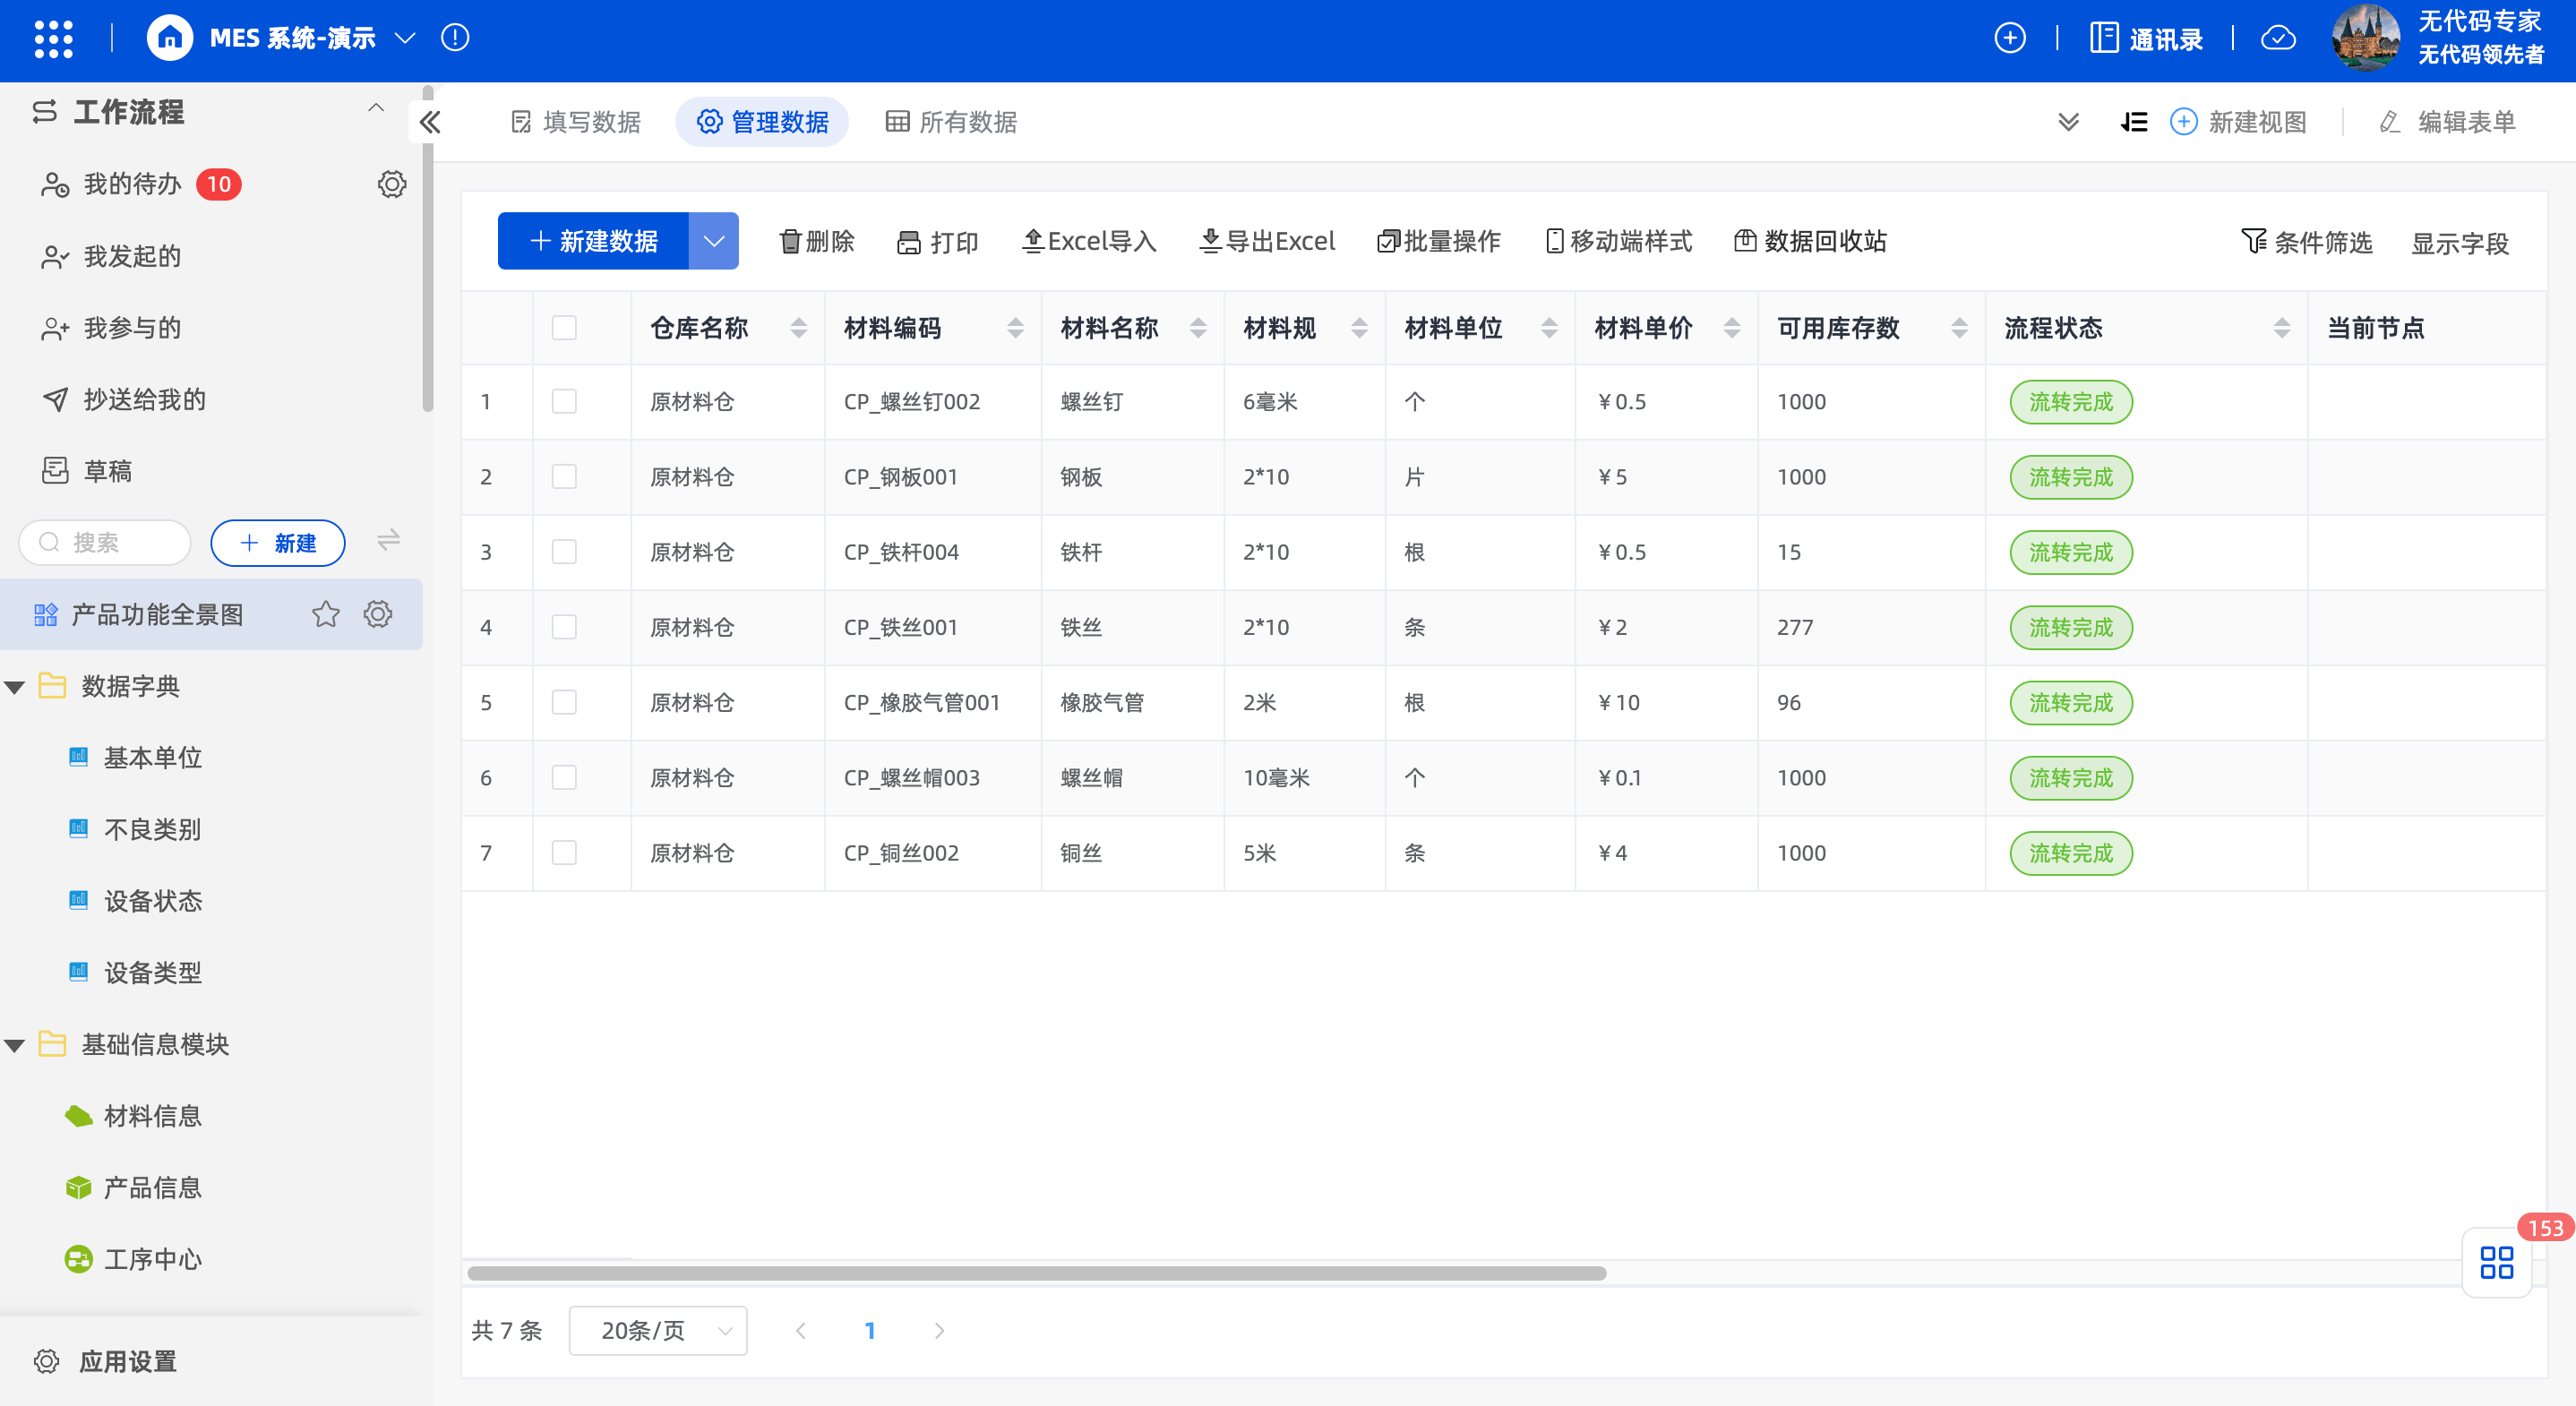This screenshot has width=2576, height=1406.
Task: Open the 20条/页 page size dropdown
Action: click(657, 1331)
